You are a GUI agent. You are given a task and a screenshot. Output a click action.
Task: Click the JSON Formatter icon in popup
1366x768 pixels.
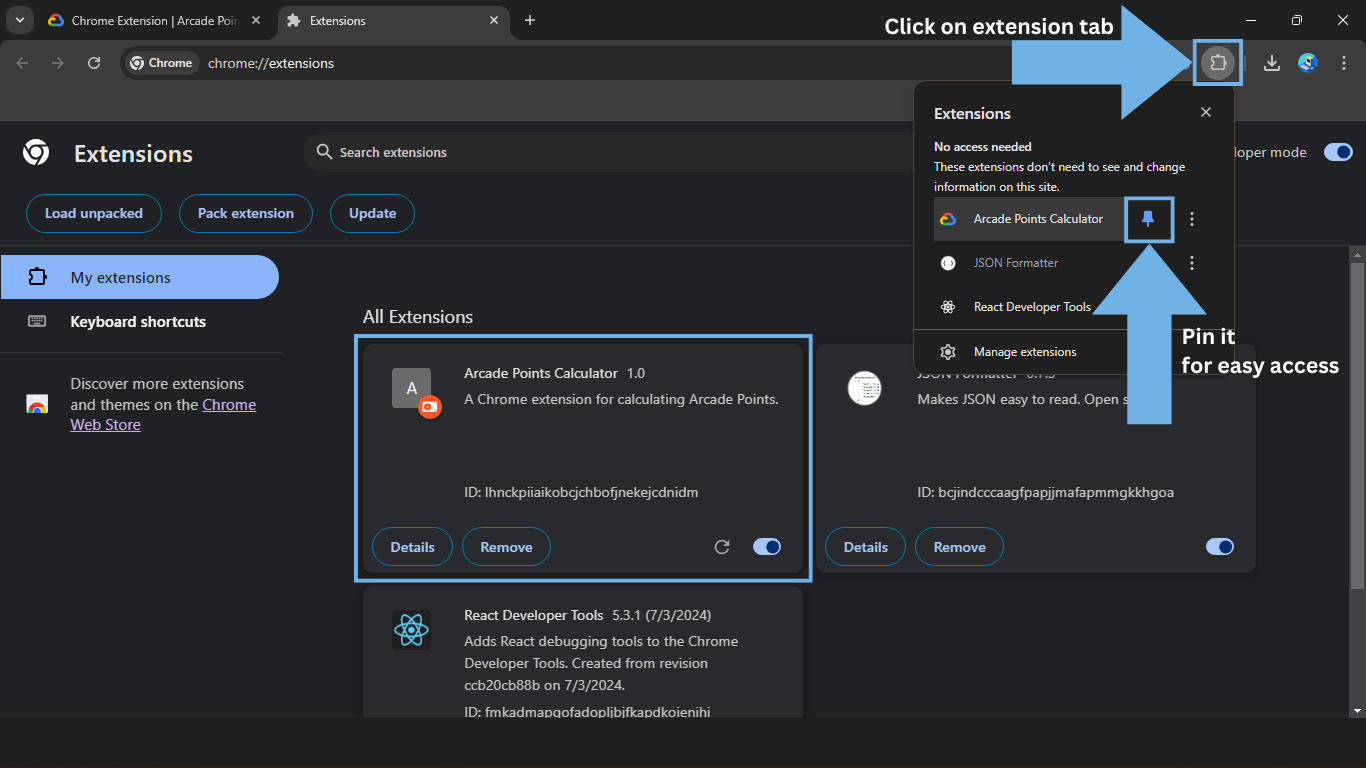948,263
